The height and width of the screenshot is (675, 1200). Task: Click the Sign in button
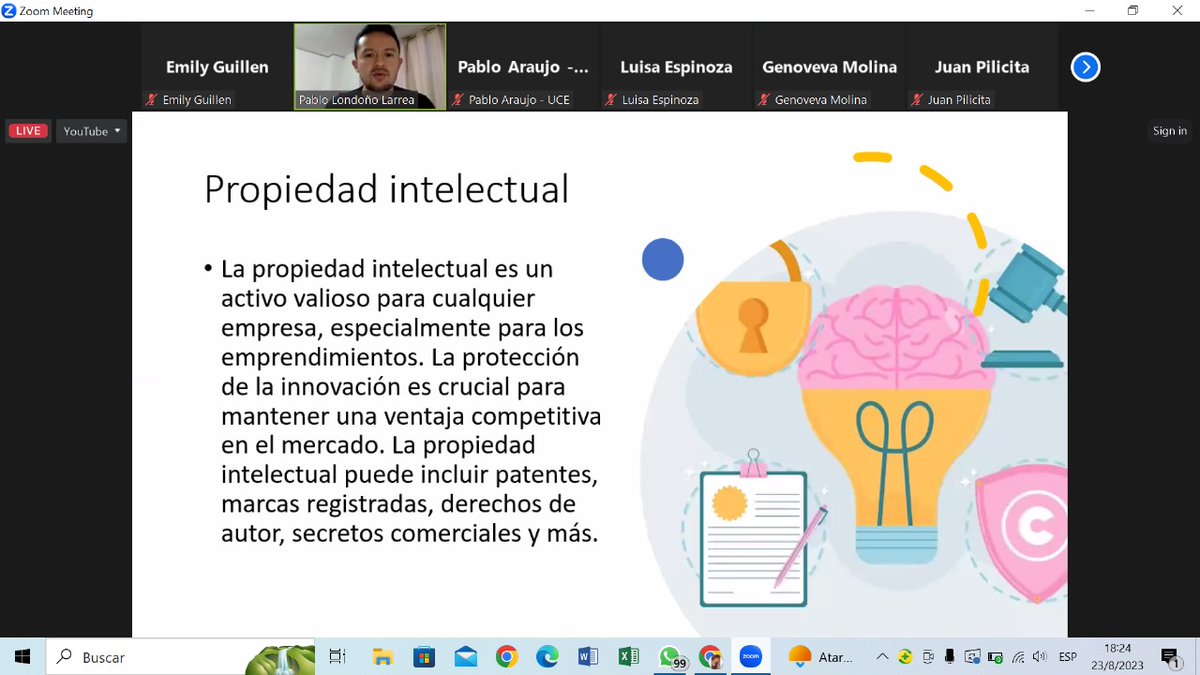(1168, 130)
